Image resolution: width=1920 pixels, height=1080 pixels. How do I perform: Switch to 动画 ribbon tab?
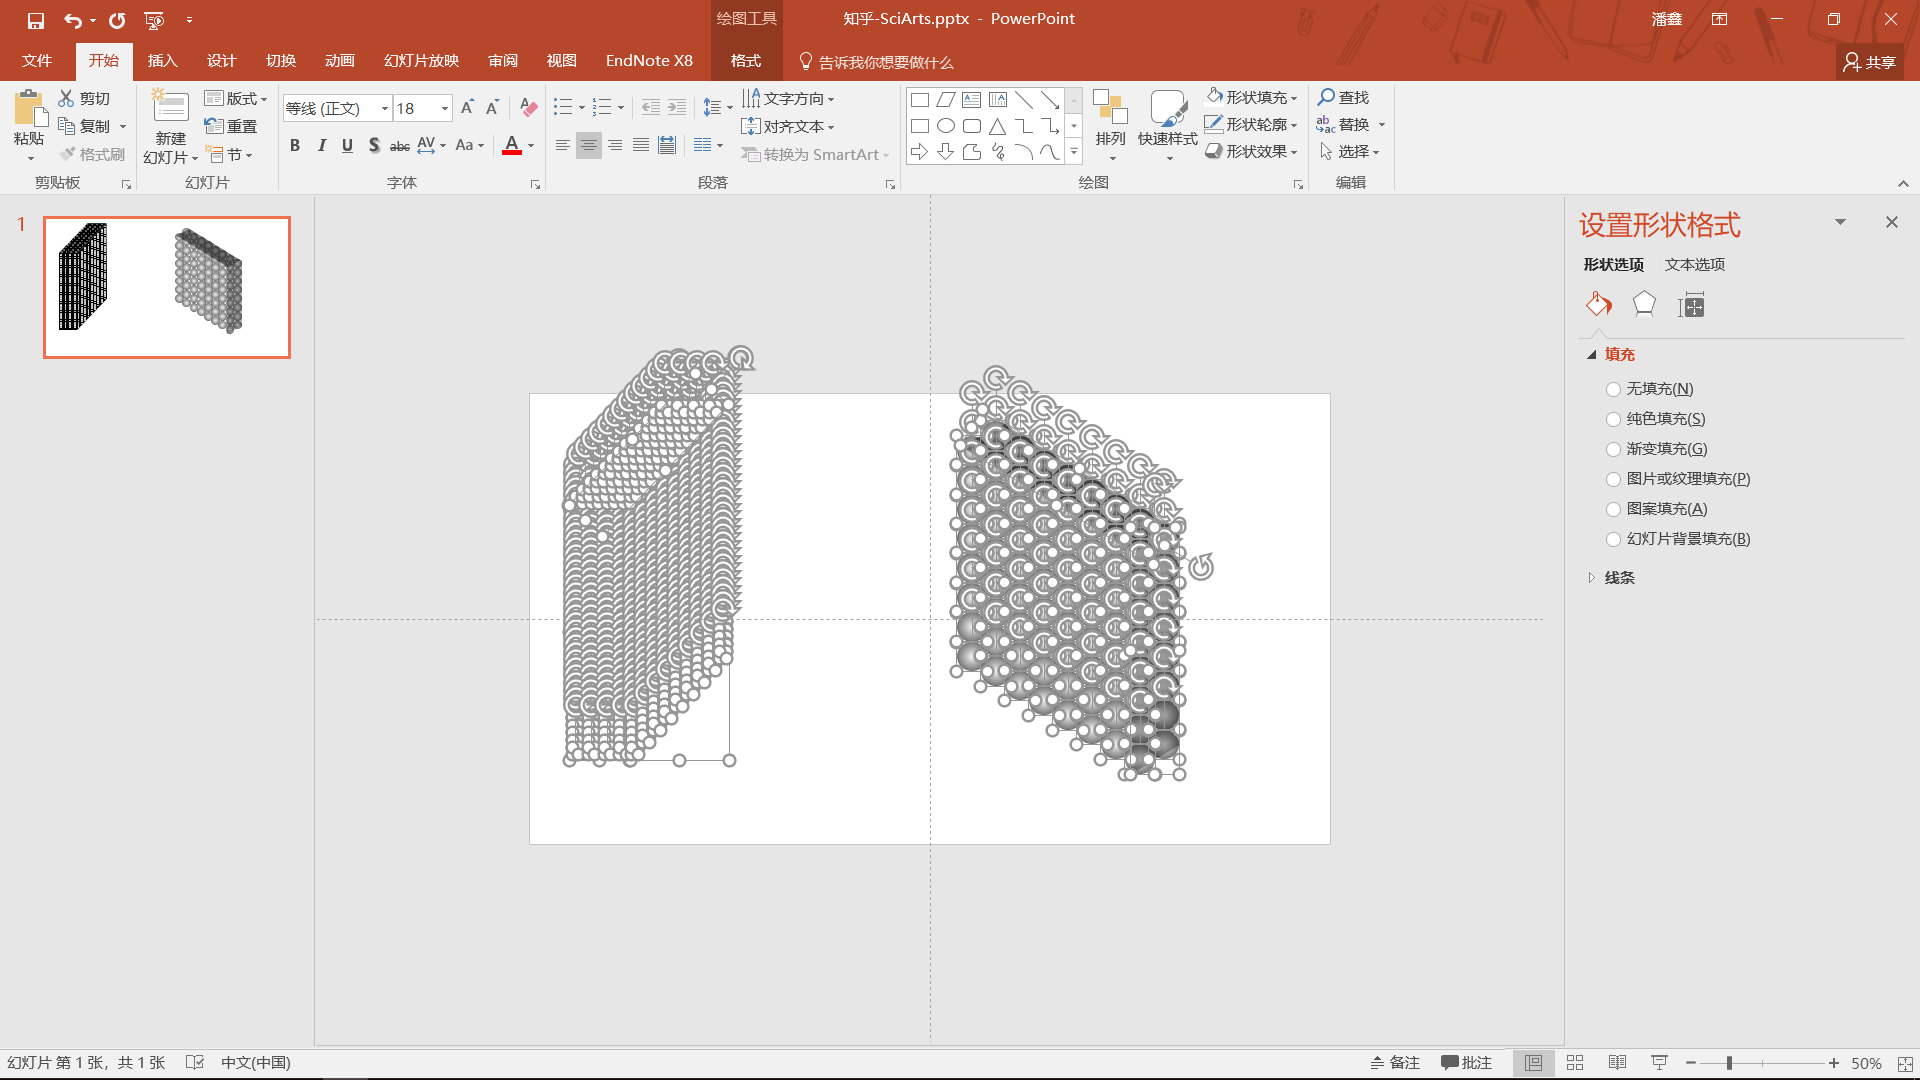pos(339,61)
